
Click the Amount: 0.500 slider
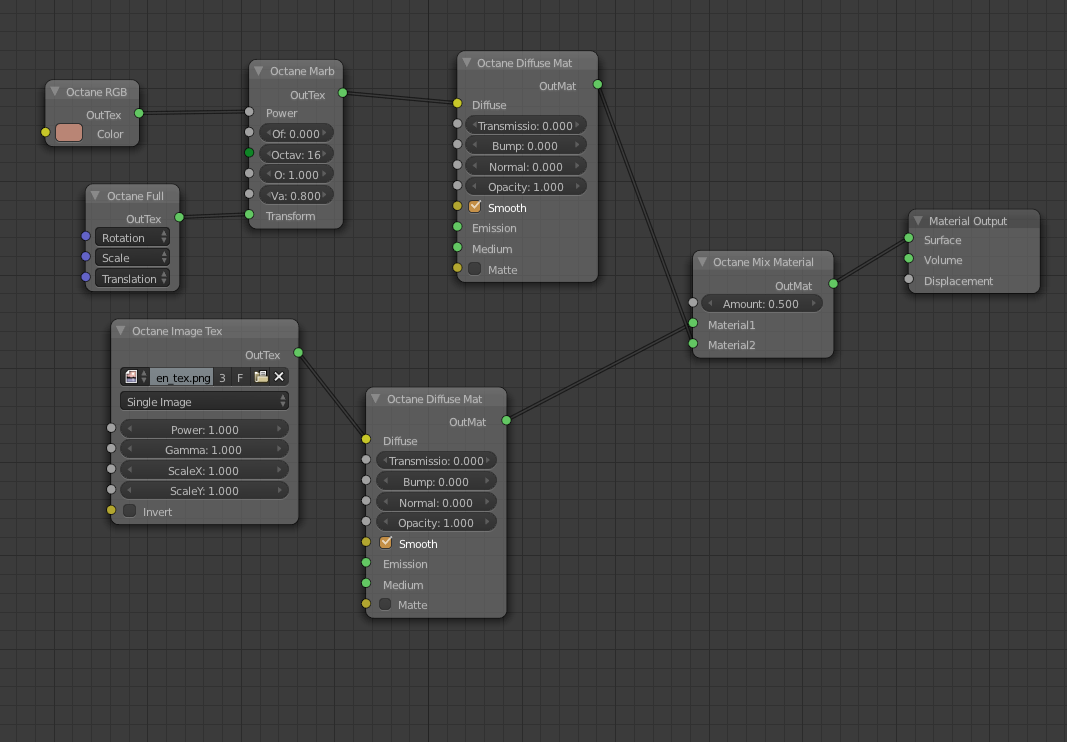click(x=761, y=304)
